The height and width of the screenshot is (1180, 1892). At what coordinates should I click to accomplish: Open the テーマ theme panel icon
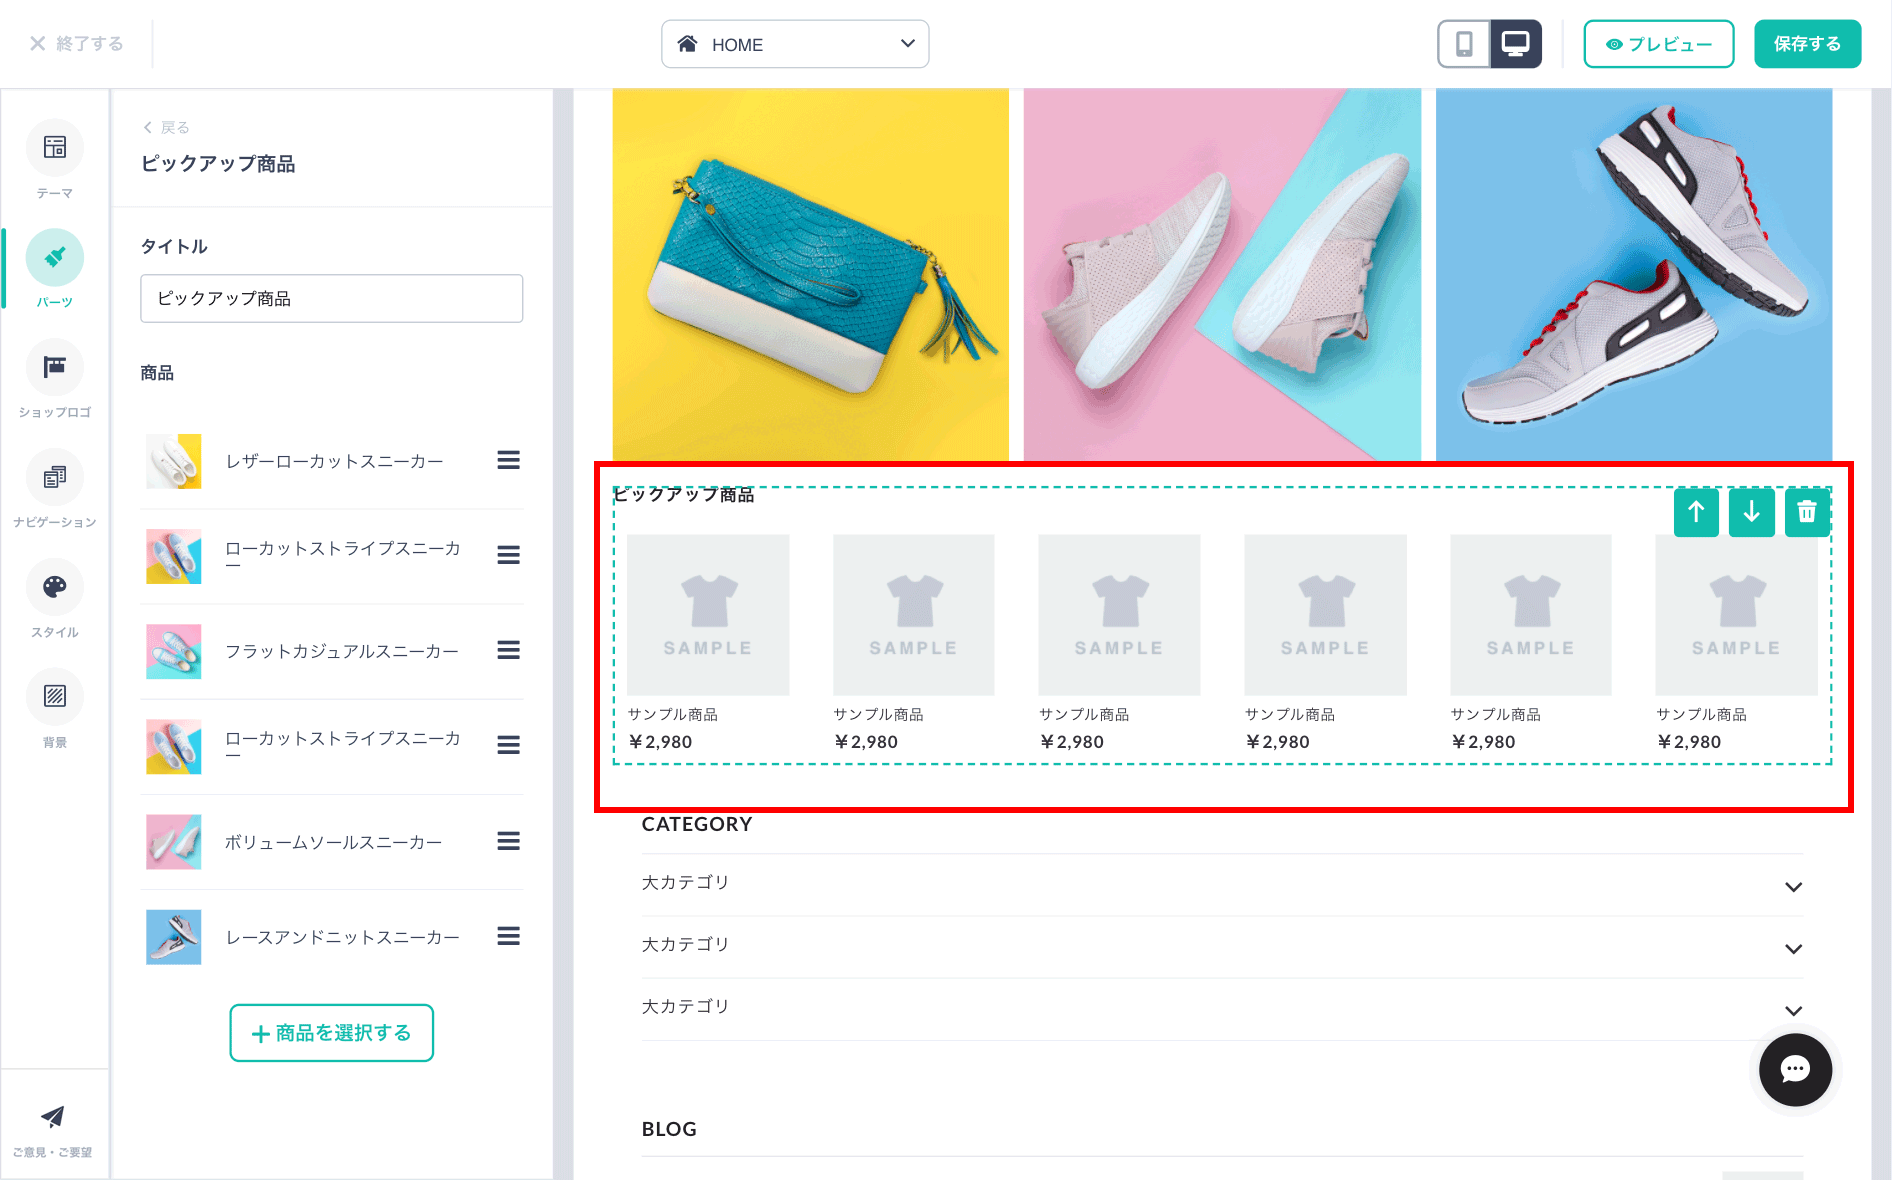tap(55, 148)
